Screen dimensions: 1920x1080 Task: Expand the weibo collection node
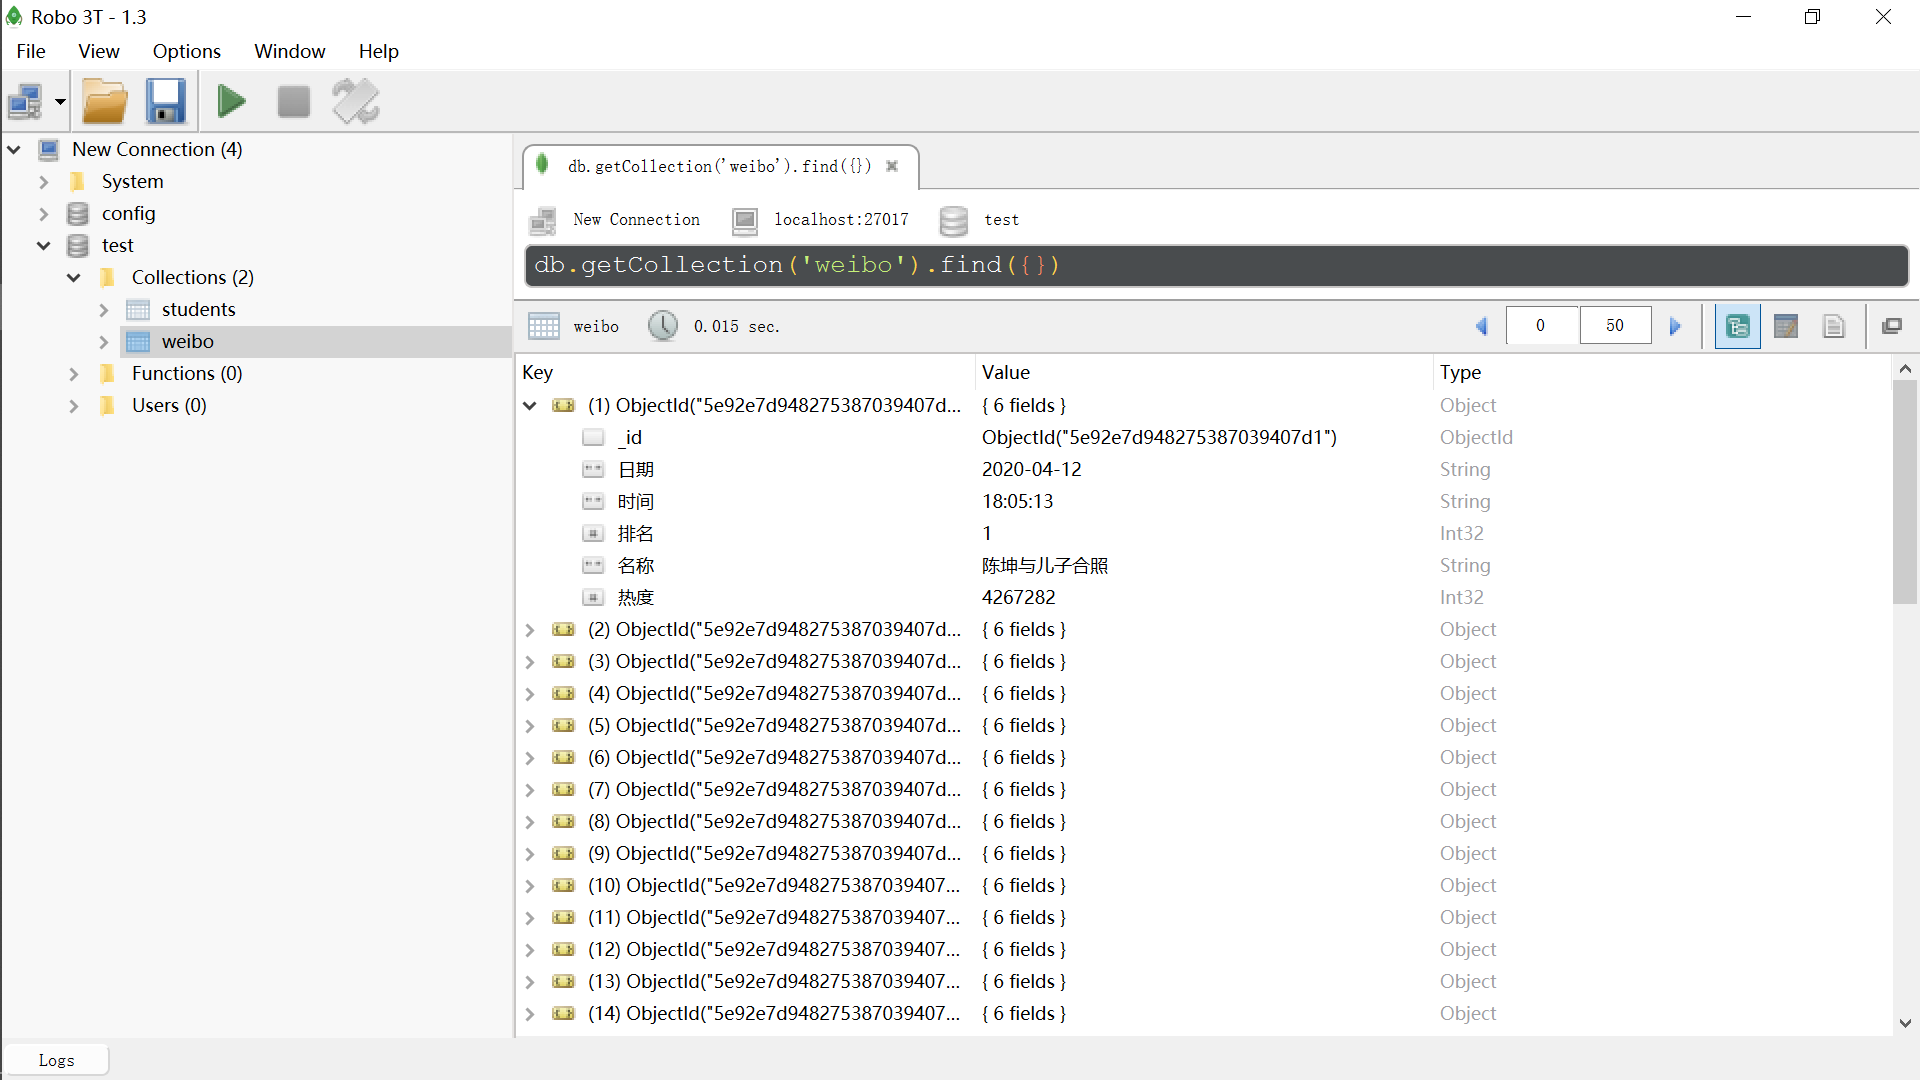click(x=103, y=342)
